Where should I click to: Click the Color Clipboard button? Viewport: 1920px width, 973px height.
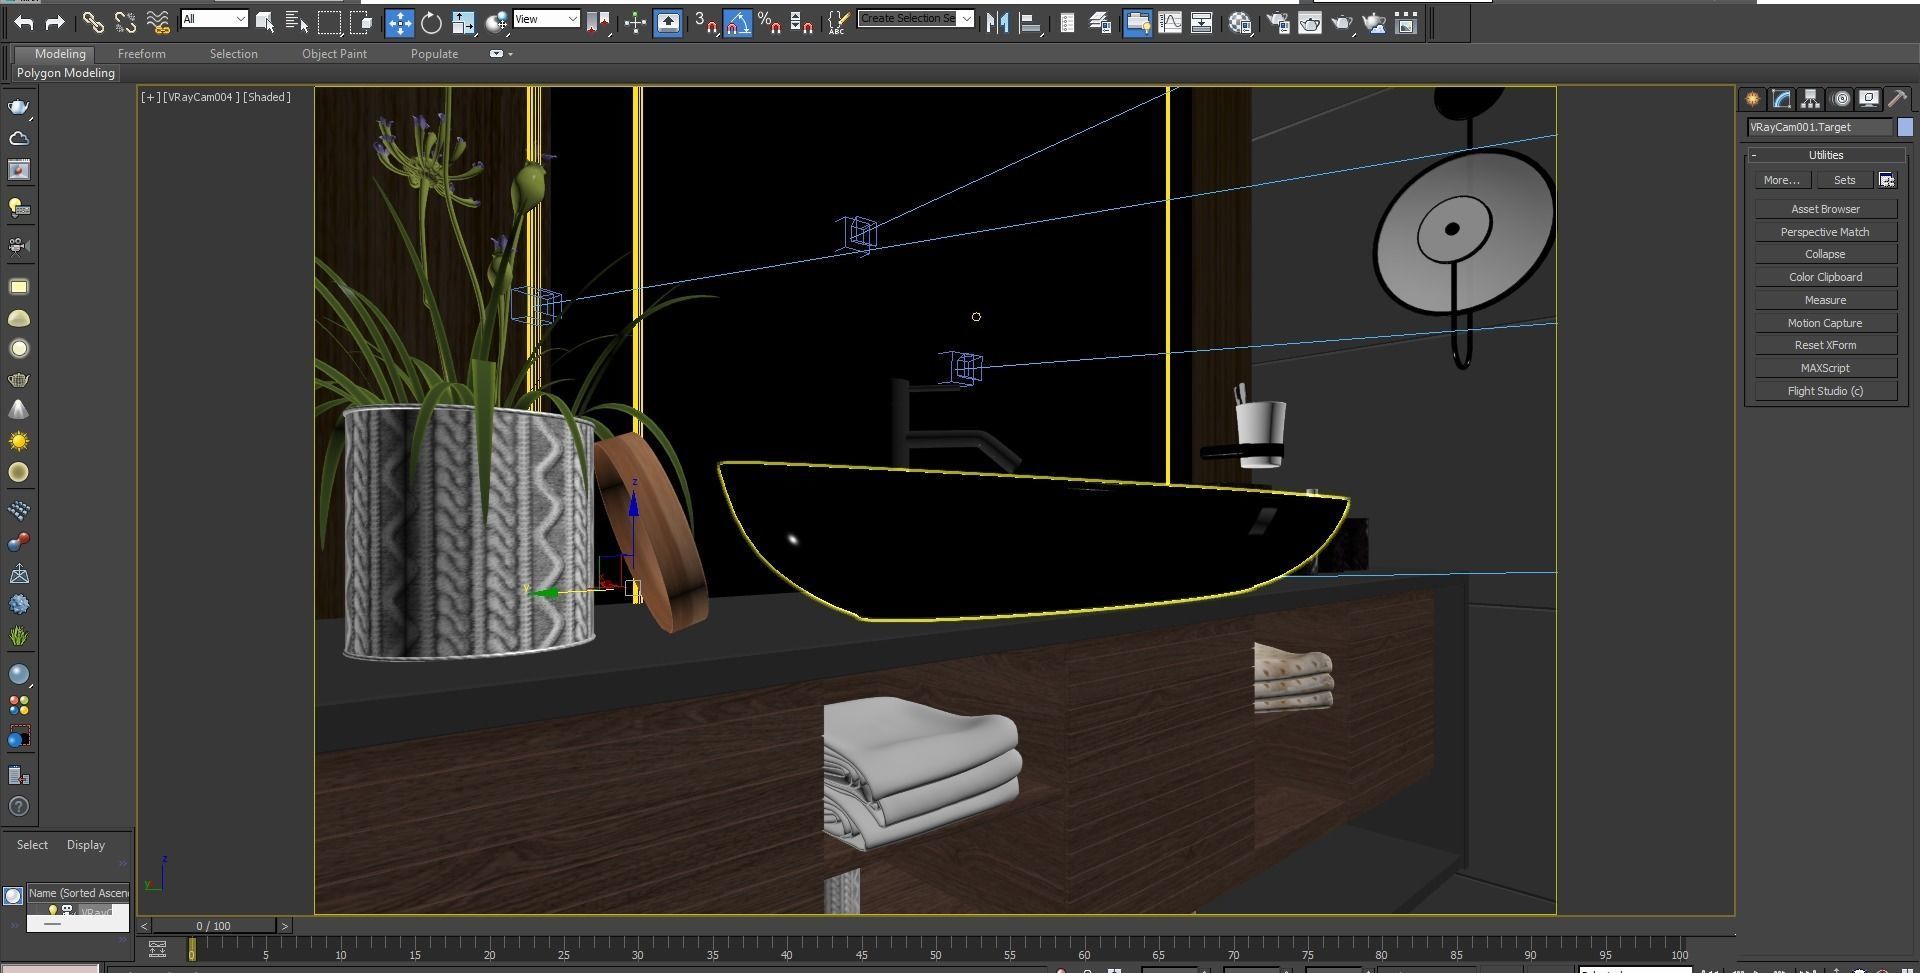pos(1825,277)
